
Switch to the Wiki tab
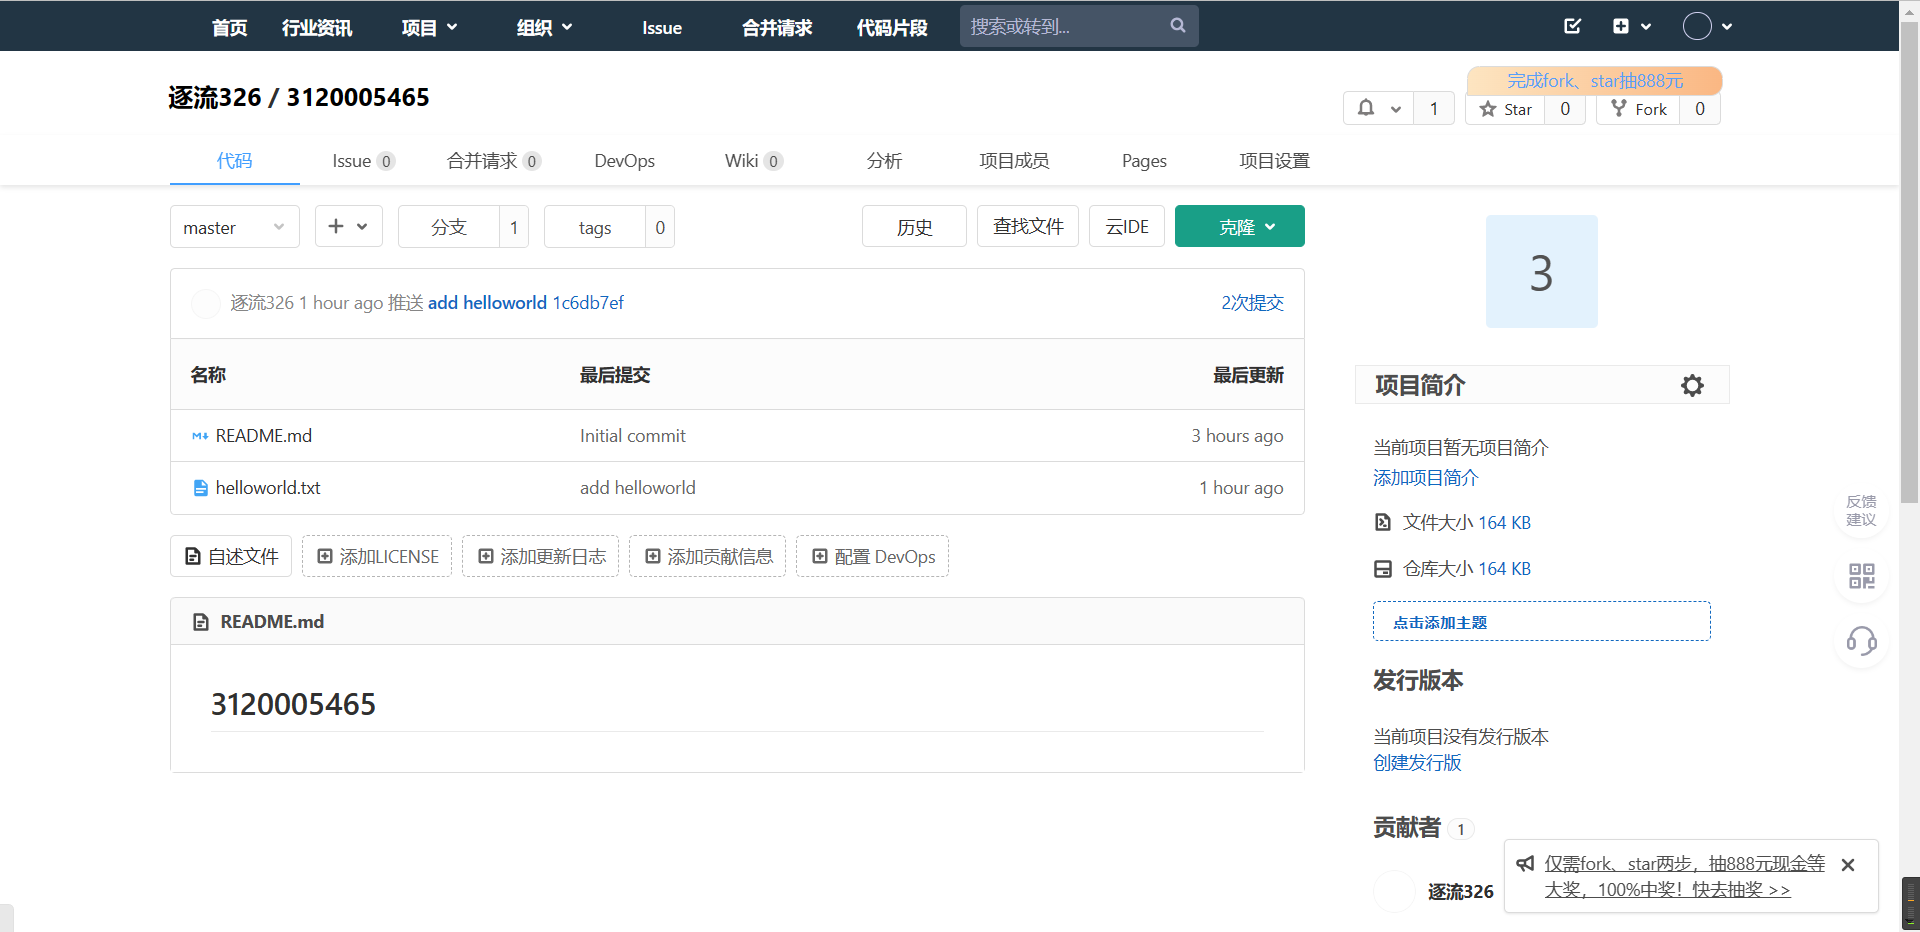[x=754, y=161]
